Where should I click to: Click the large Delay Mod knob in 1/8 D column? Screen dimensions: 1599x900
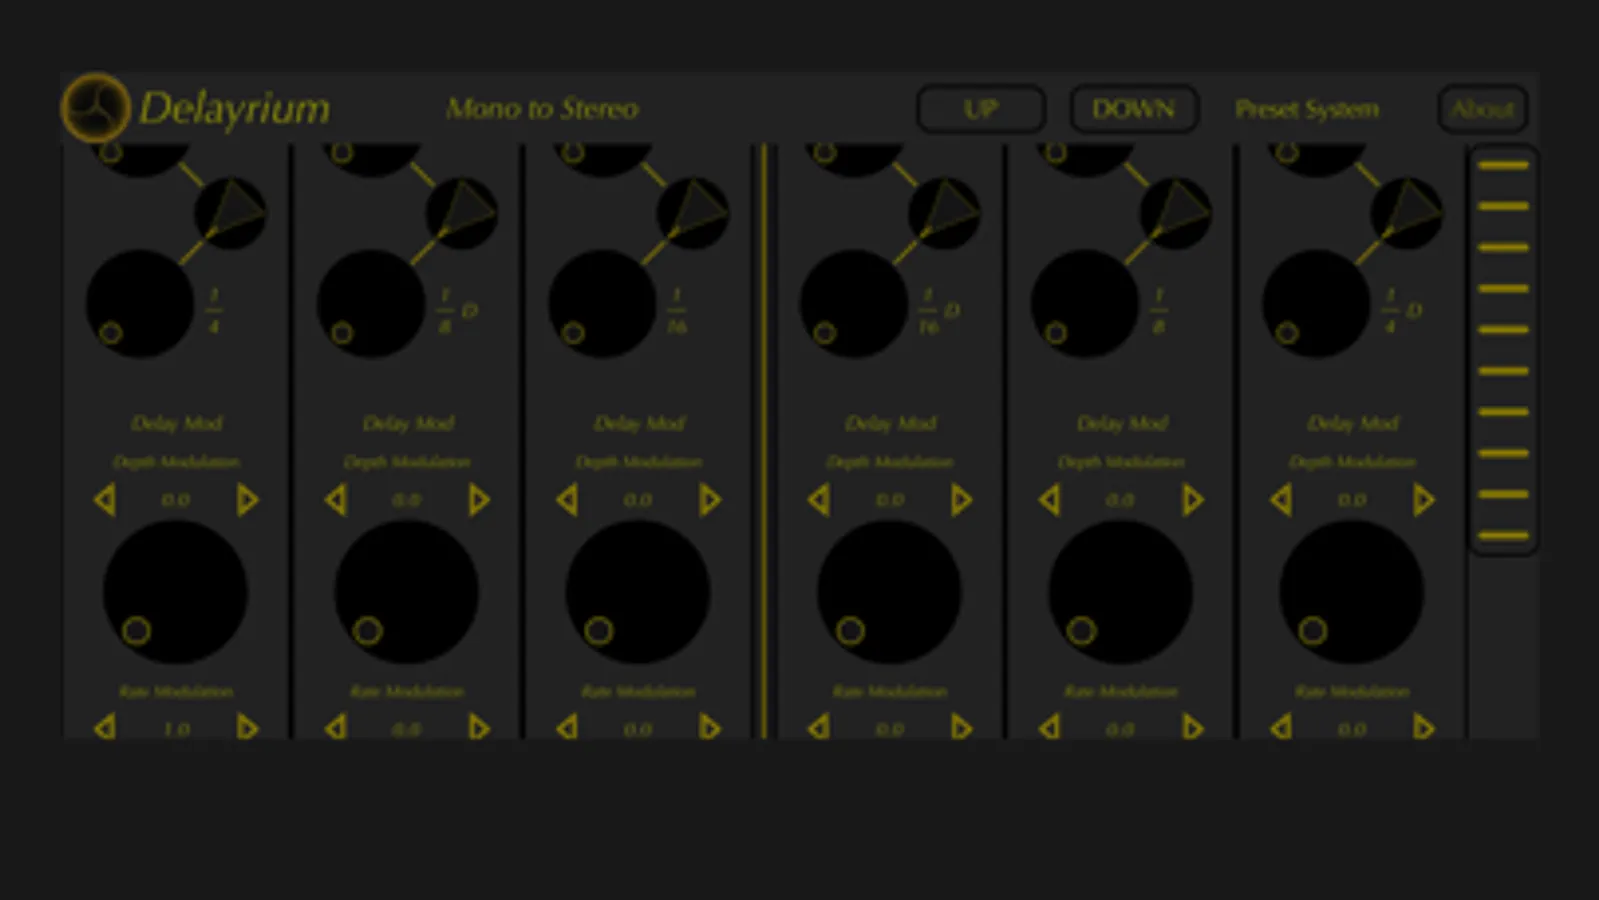coord(406,592)
